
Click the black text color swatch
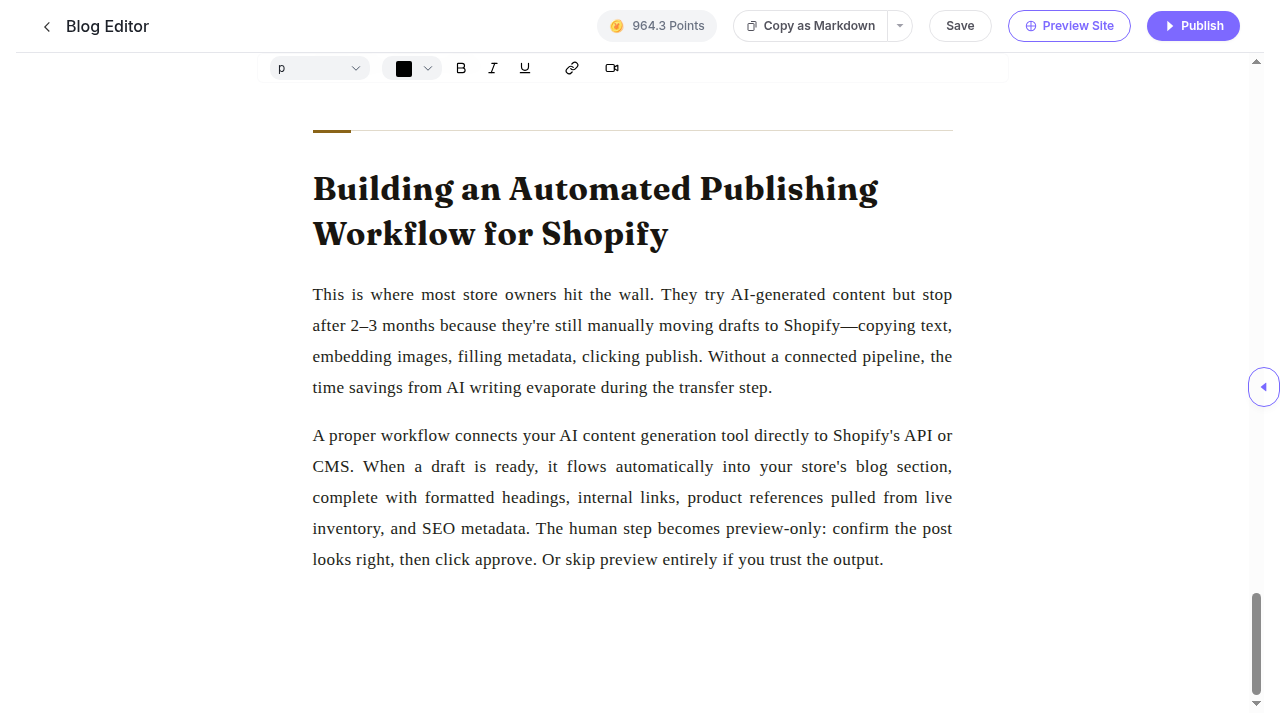pyautogui.click(x=404, y=69)
